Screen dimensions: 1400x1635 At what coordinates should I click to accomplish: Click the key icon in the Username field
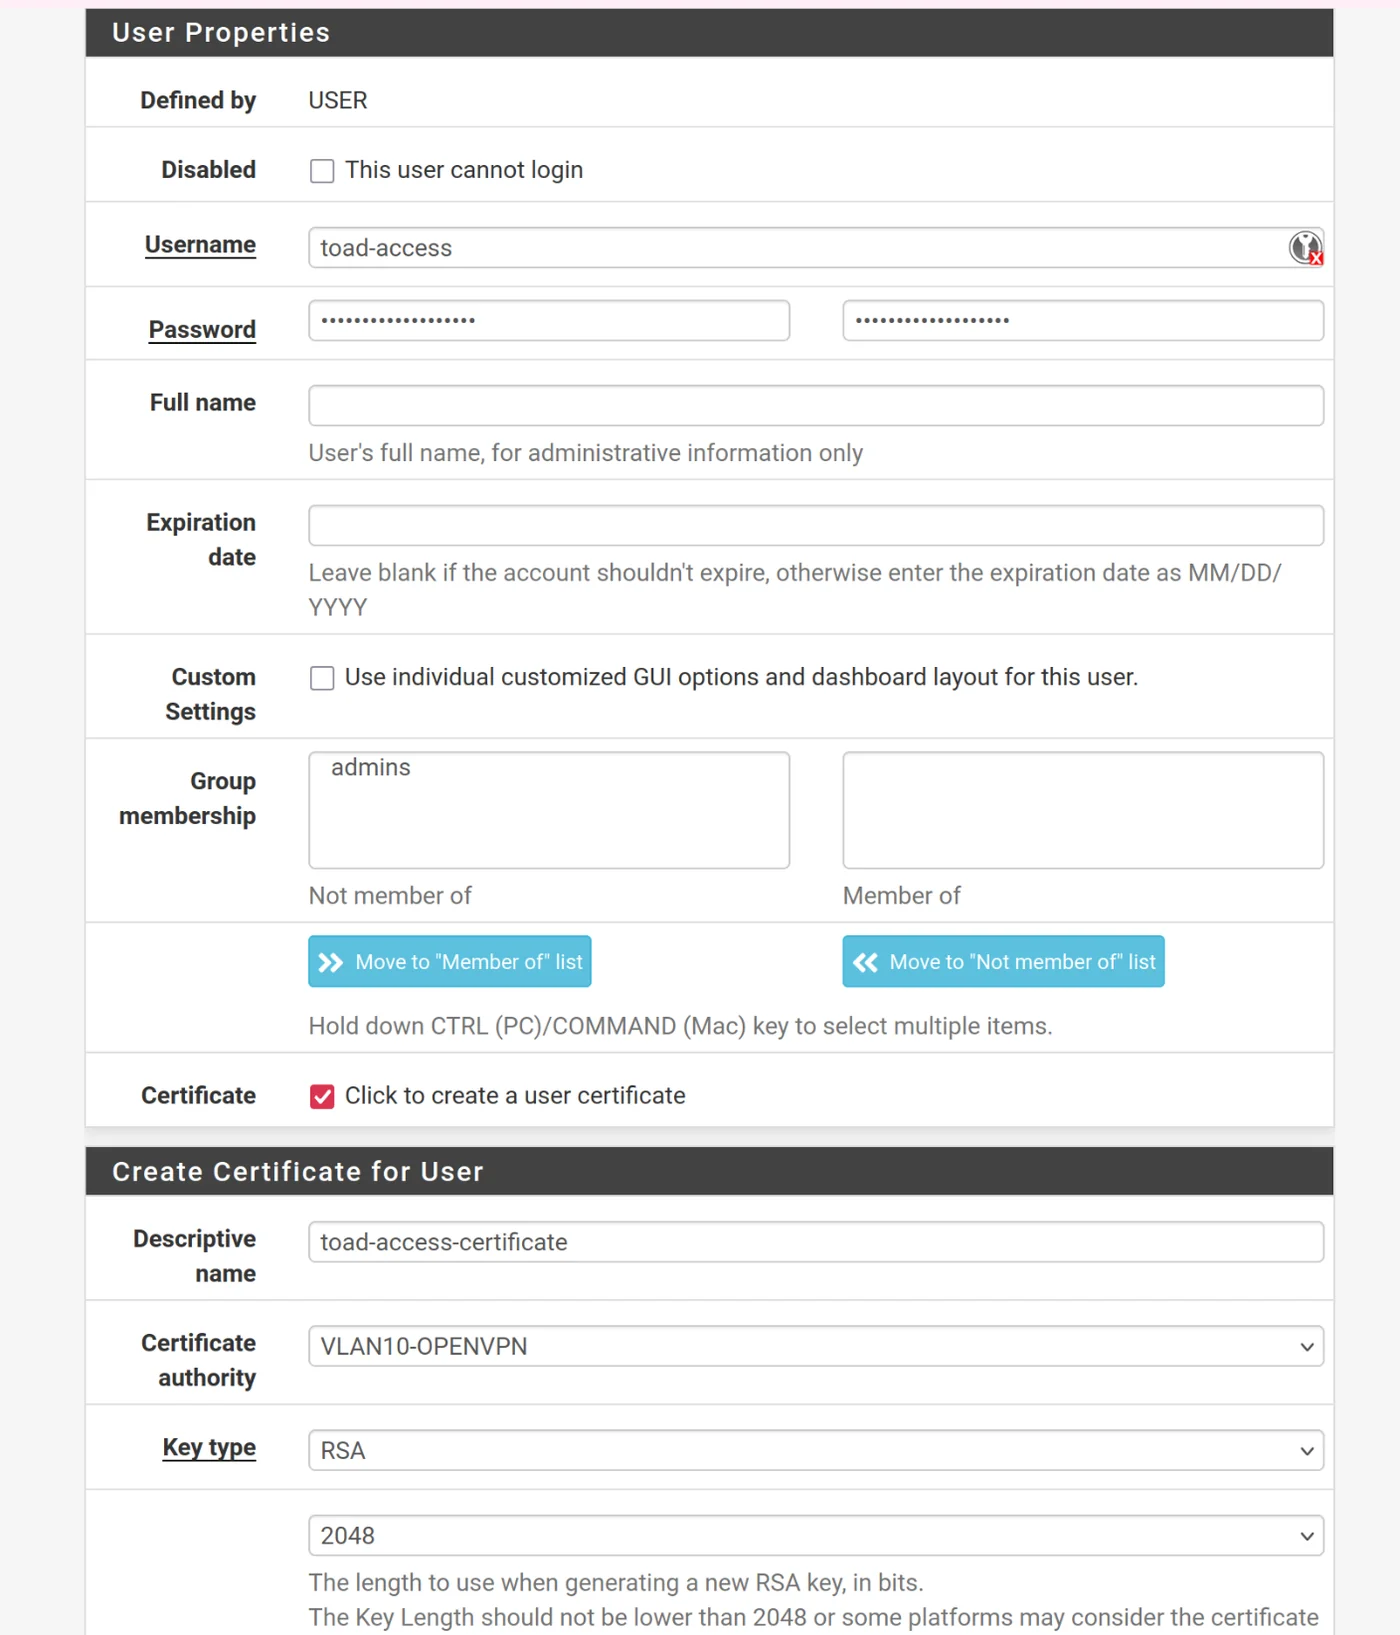click(1304, 247)
